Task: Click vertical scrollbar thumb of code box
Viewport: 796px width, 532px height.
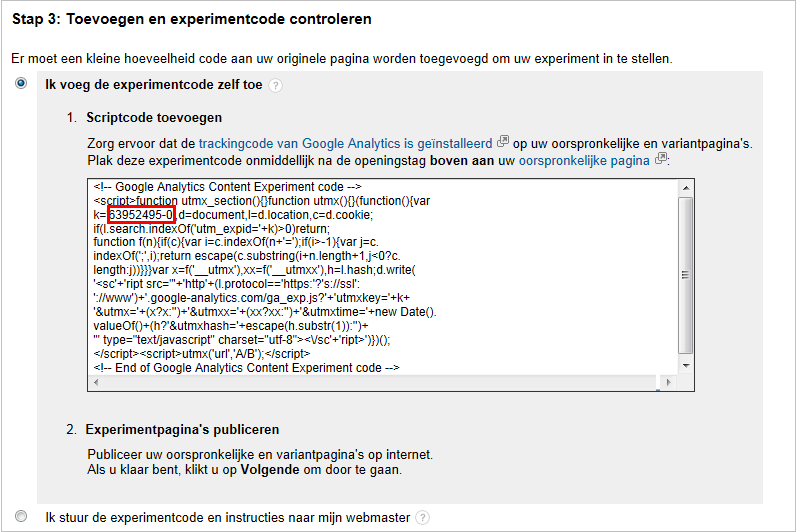Action: [x=686, y=275]
